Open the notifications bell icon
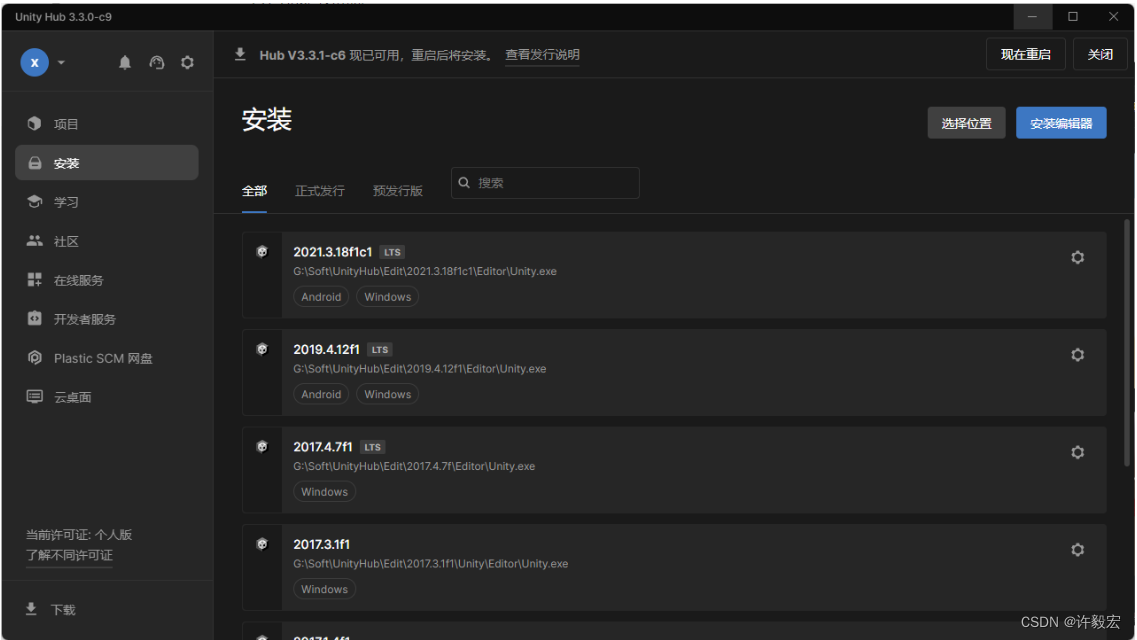 coord(125,62)
